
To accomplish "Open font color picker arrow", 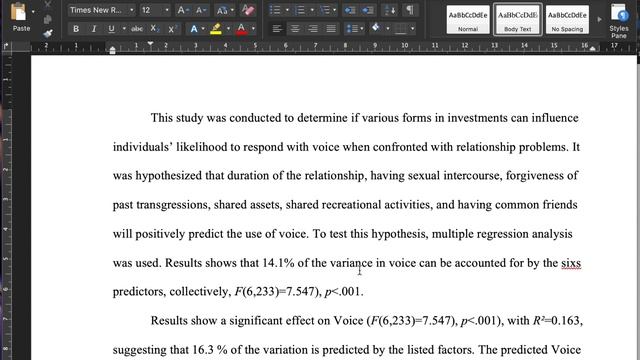I will [x=253, y=29].
